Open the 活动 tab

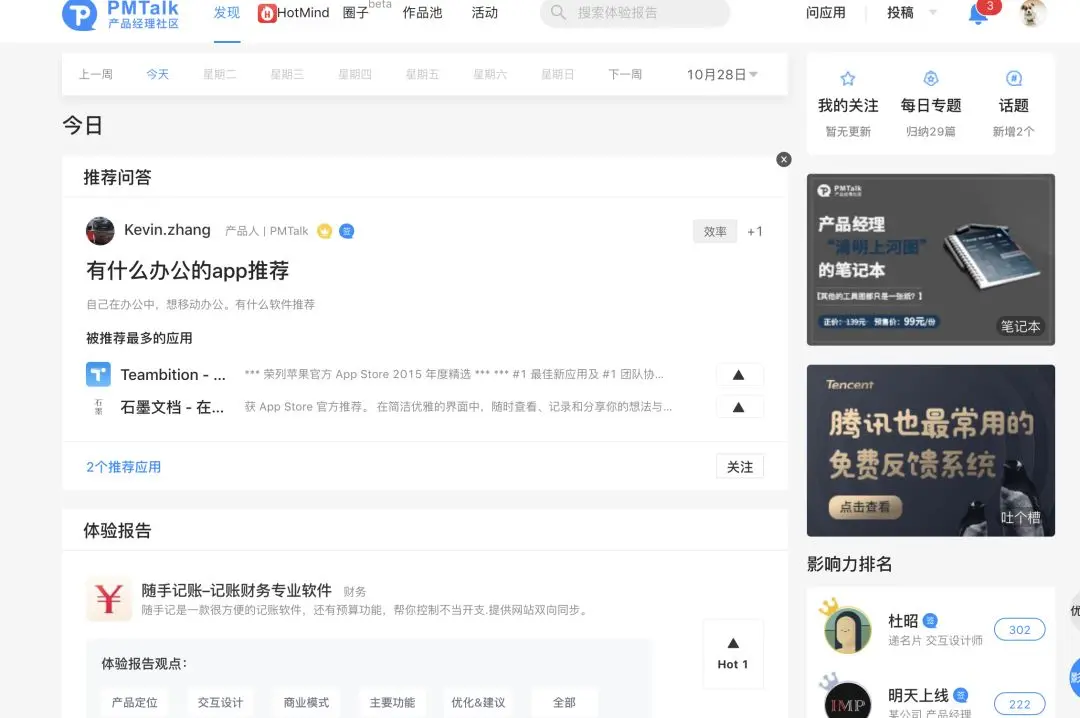pos(484,13)
